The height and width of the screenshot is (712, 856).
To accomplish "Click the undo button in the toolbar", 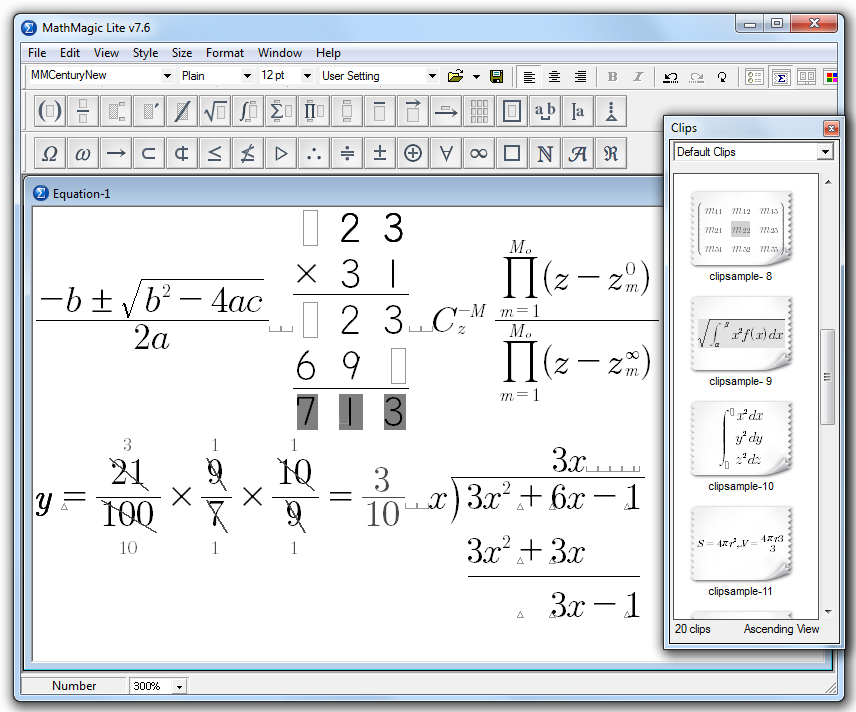I will coord(670,77).
